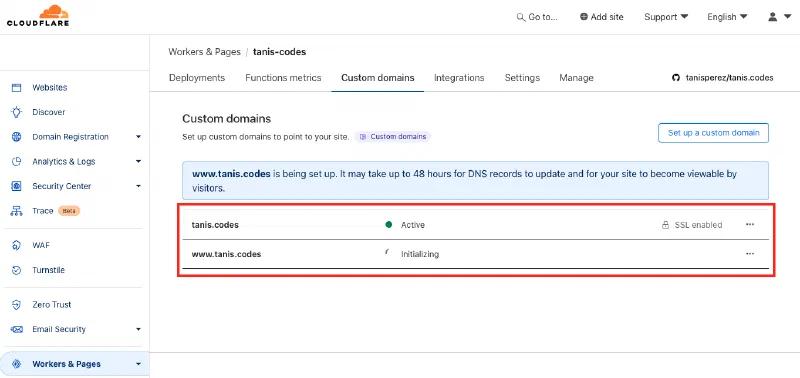Open Turnstile in the sidebar
The width and height of the screenshot is (800, 378).
click(x=48, y=270)
